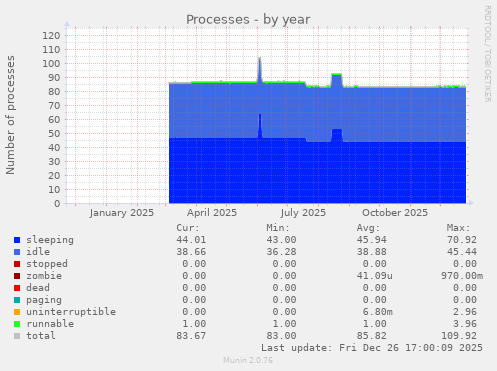Click the 'Avg:' column header

pos(368,228)
